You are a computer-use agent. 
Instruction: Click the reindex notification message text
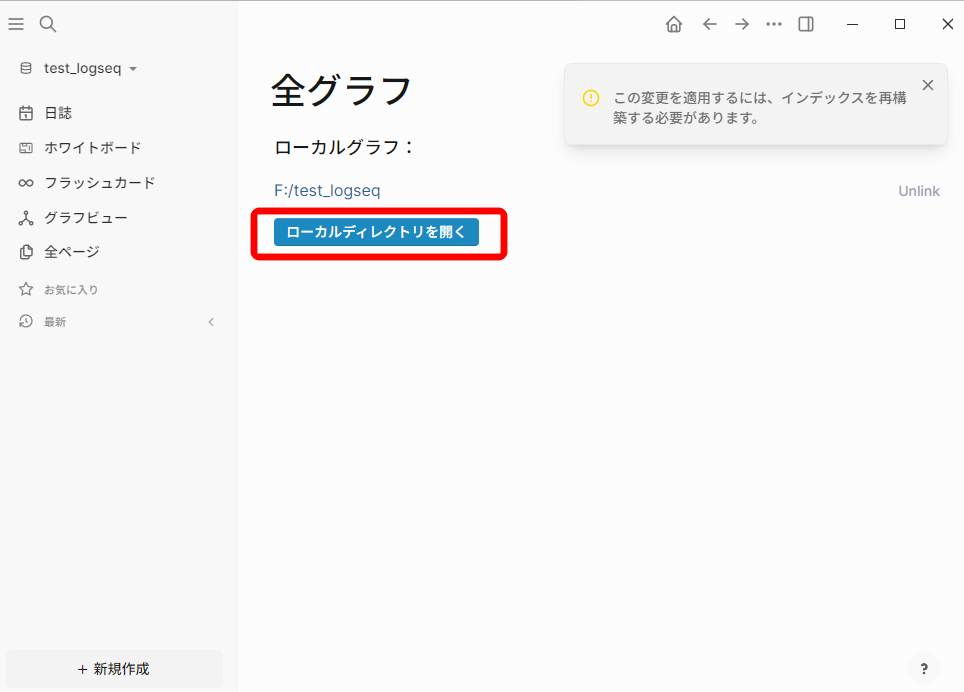[x=760, y=108]
